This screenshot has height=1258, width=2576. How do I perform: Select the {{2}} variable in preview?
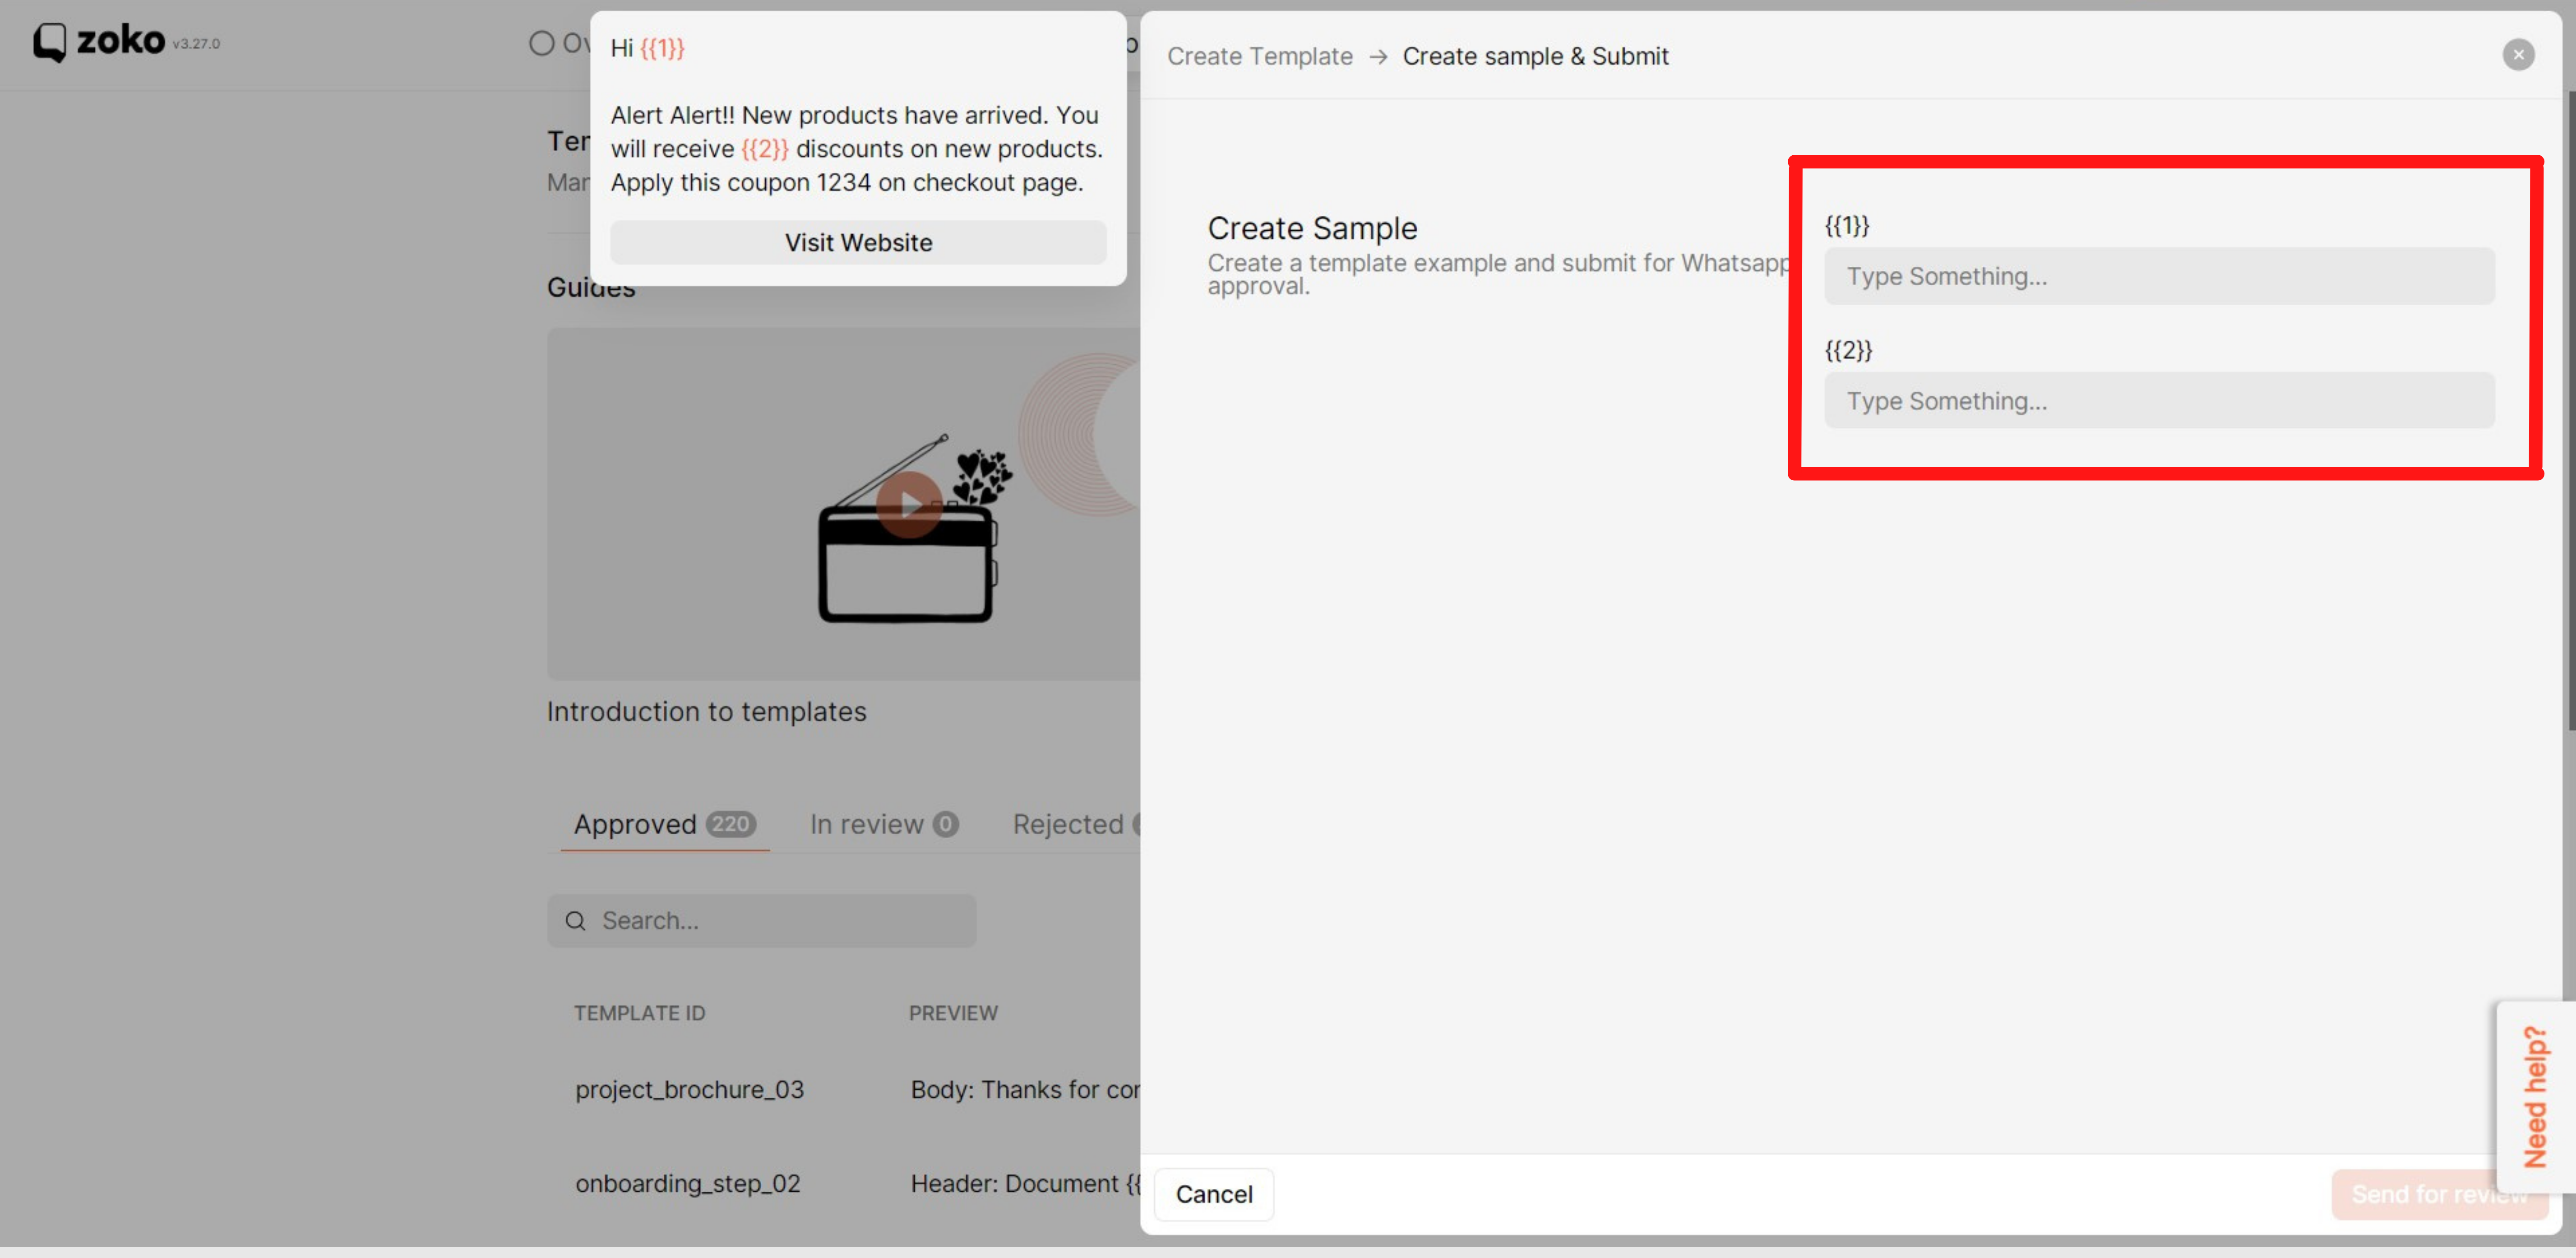click(x=765, y=149)
